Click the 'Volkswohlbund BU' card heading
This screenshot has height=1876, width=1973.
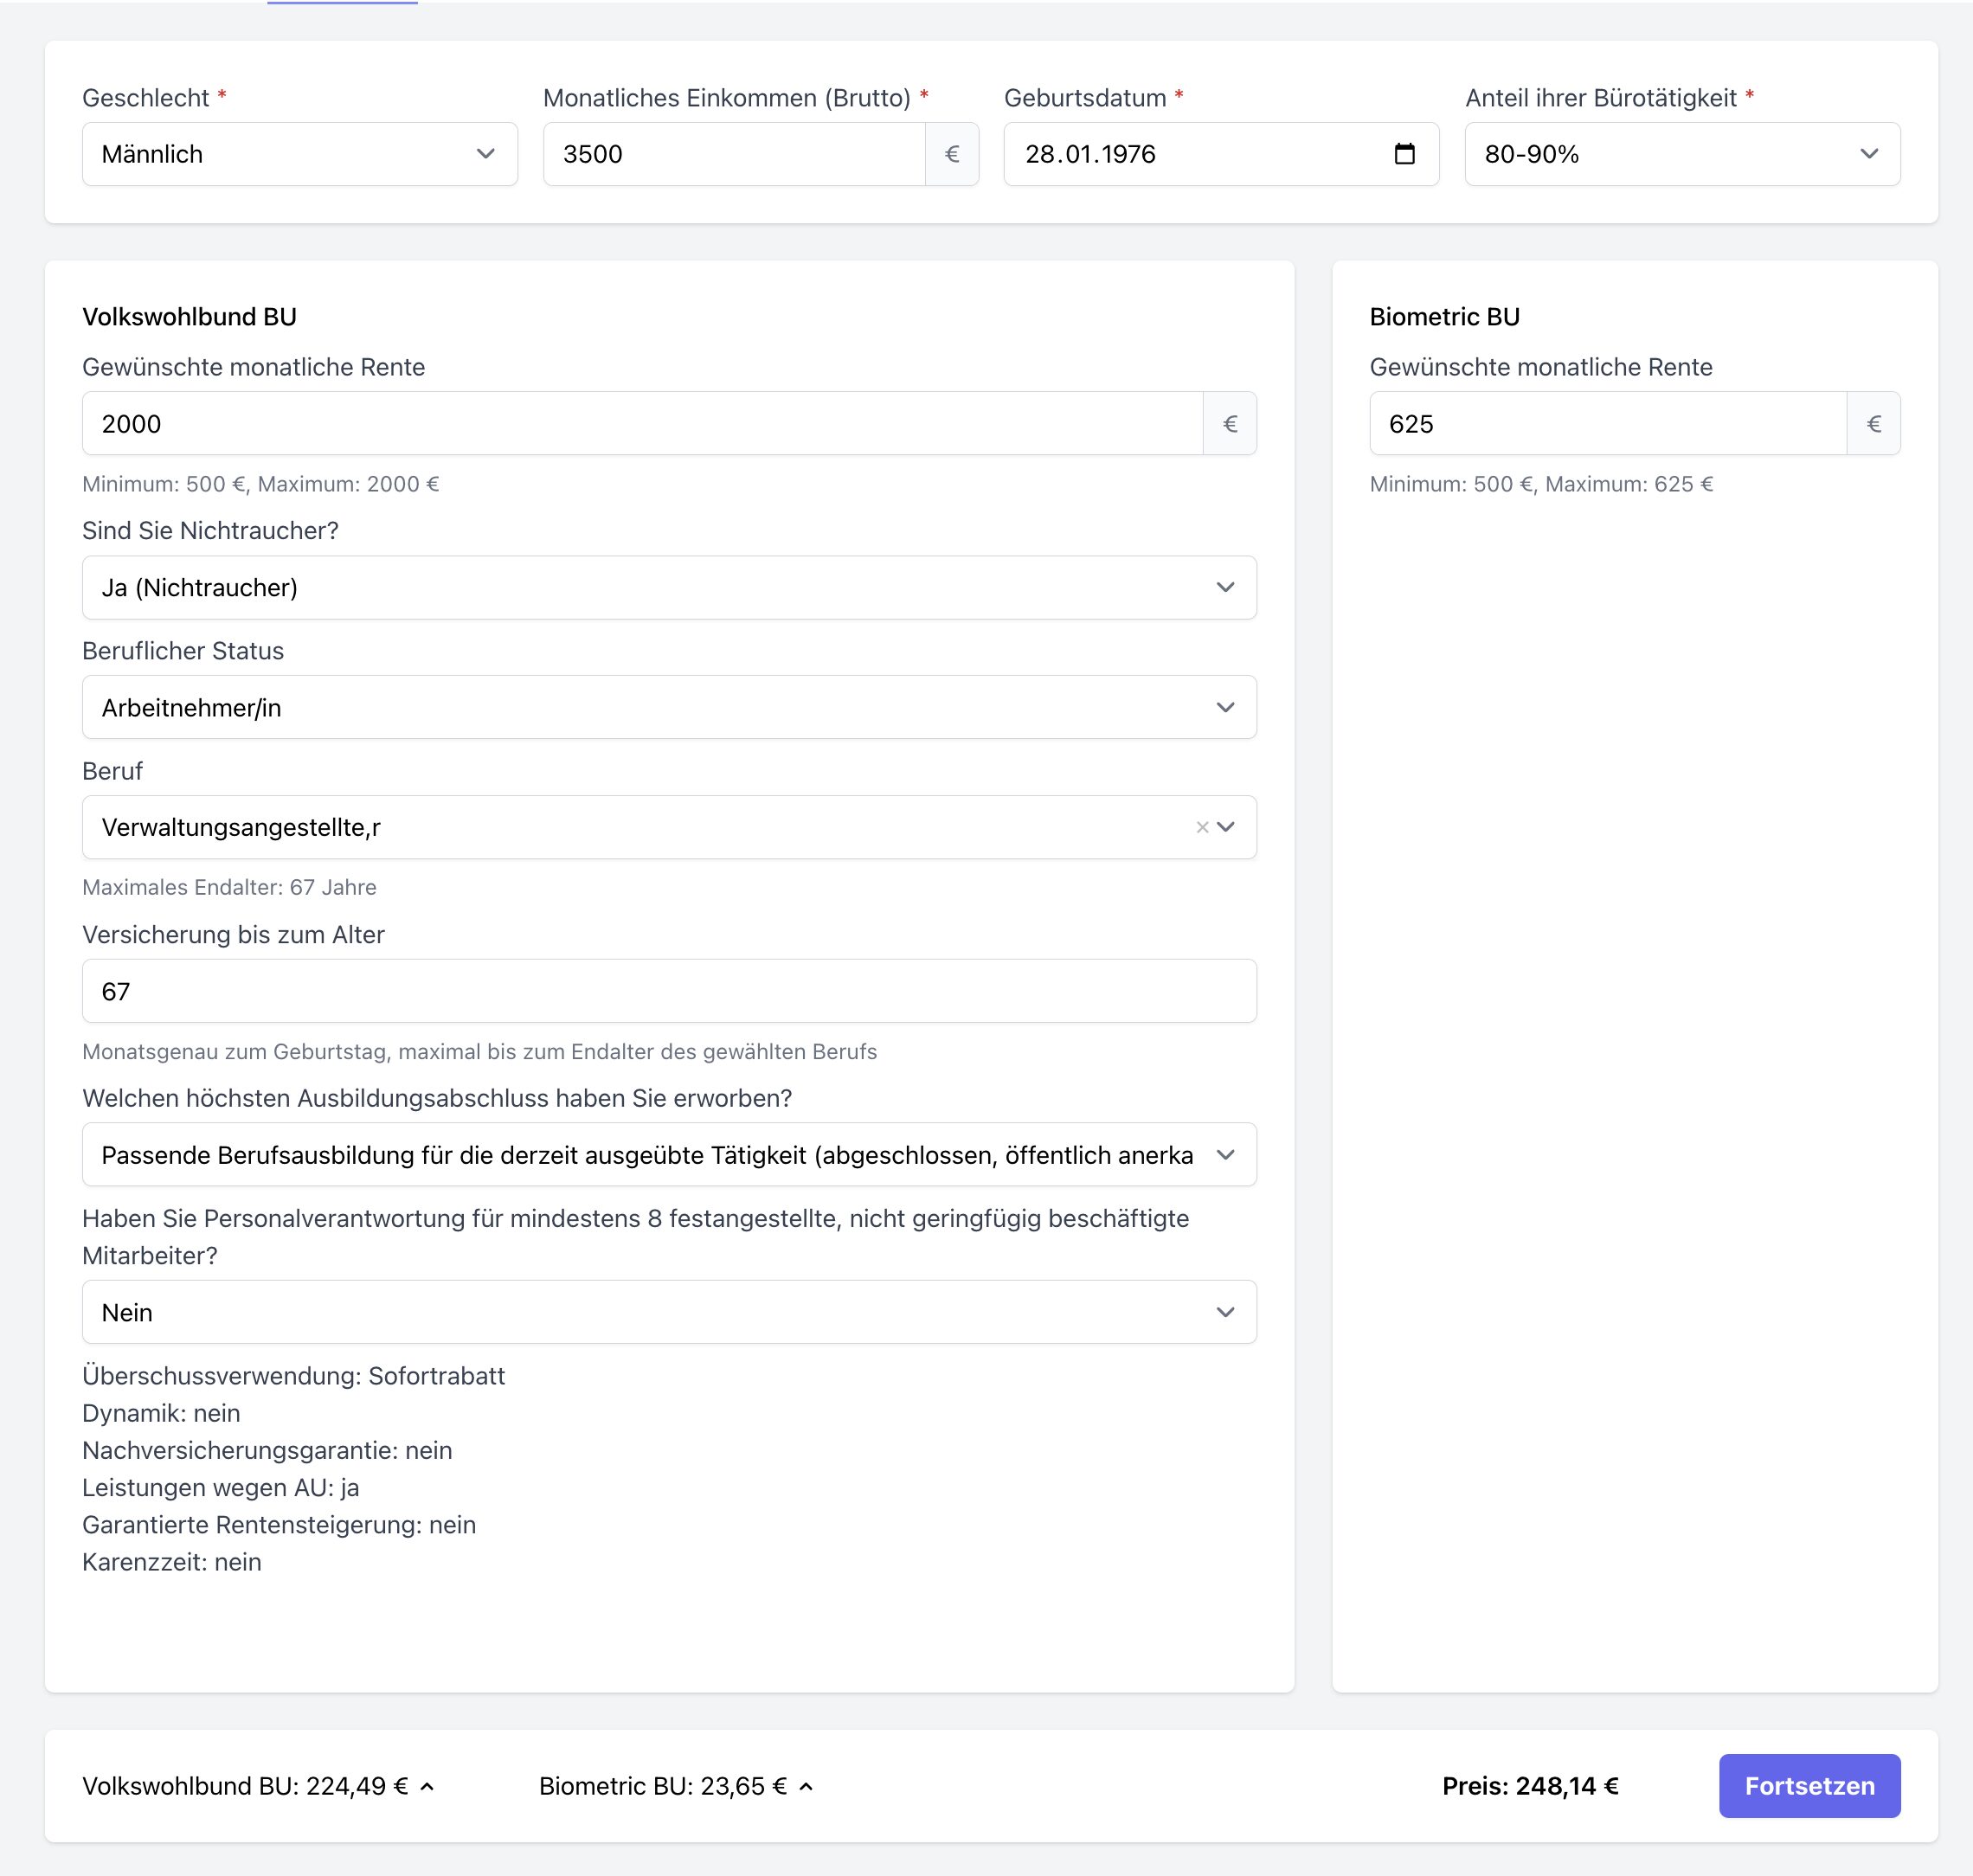point(189,317)
